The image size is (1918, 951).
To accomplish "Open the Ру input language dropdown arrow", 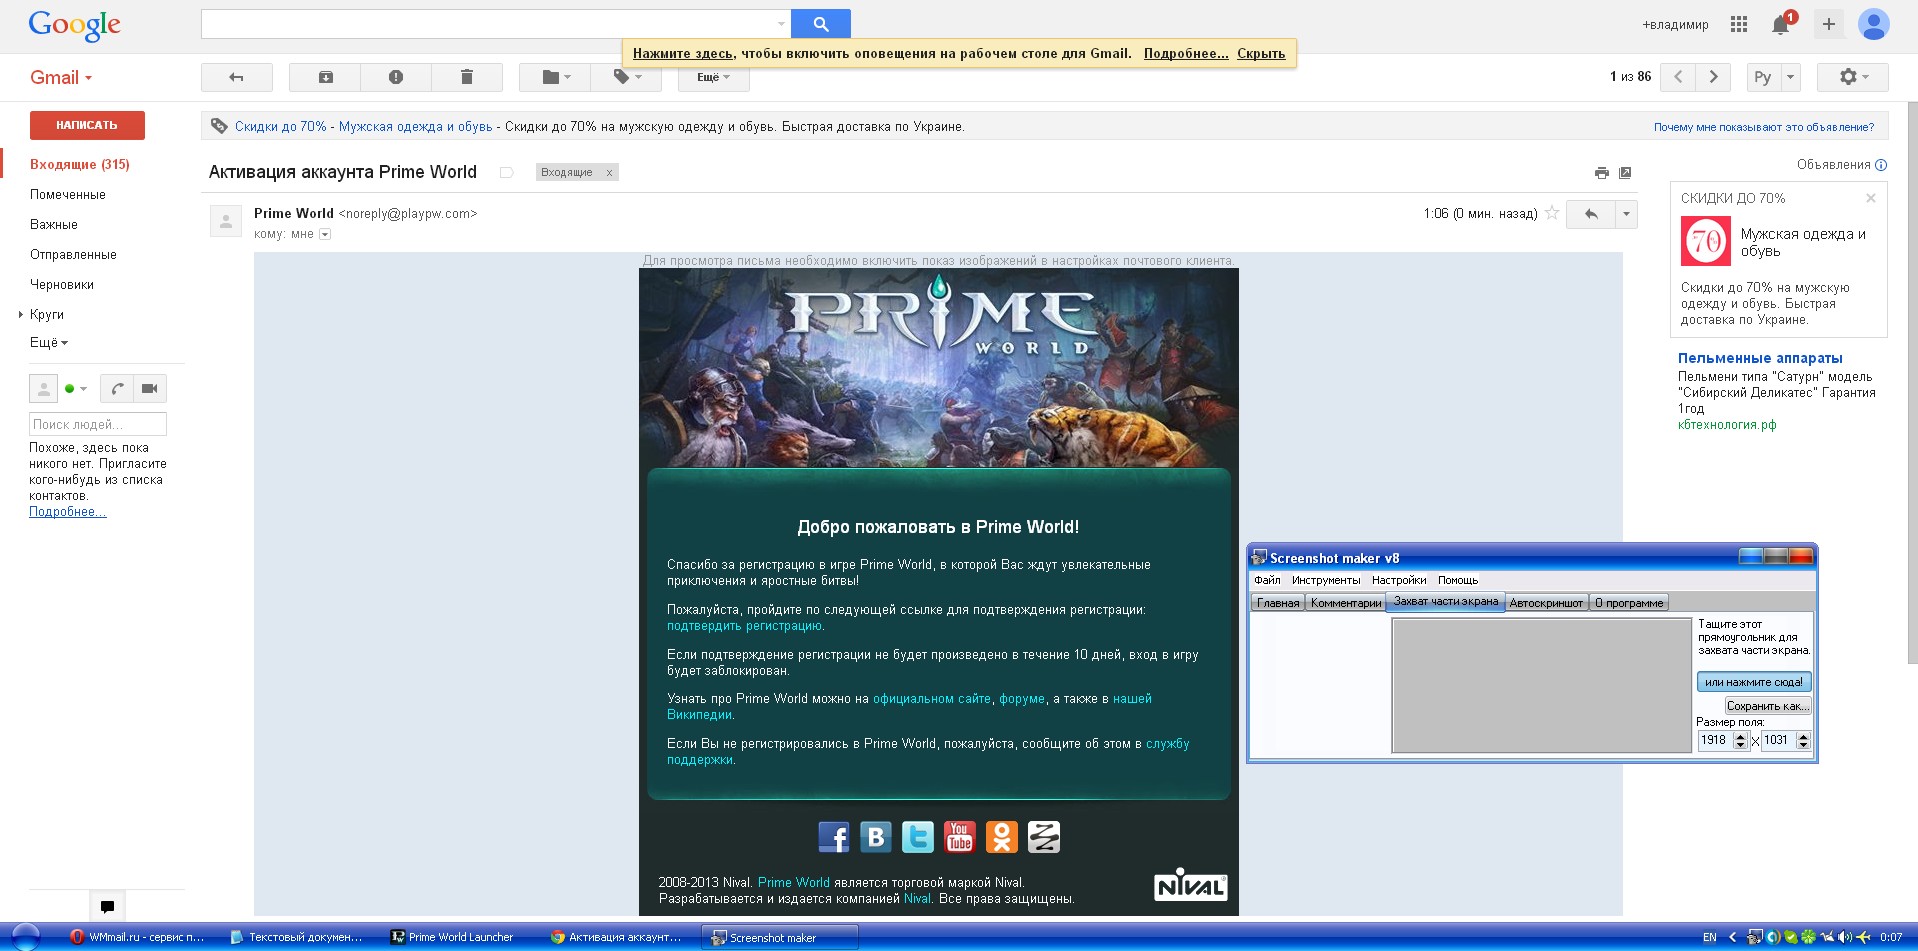I will pyautogui.click(x=1790, y=77).
